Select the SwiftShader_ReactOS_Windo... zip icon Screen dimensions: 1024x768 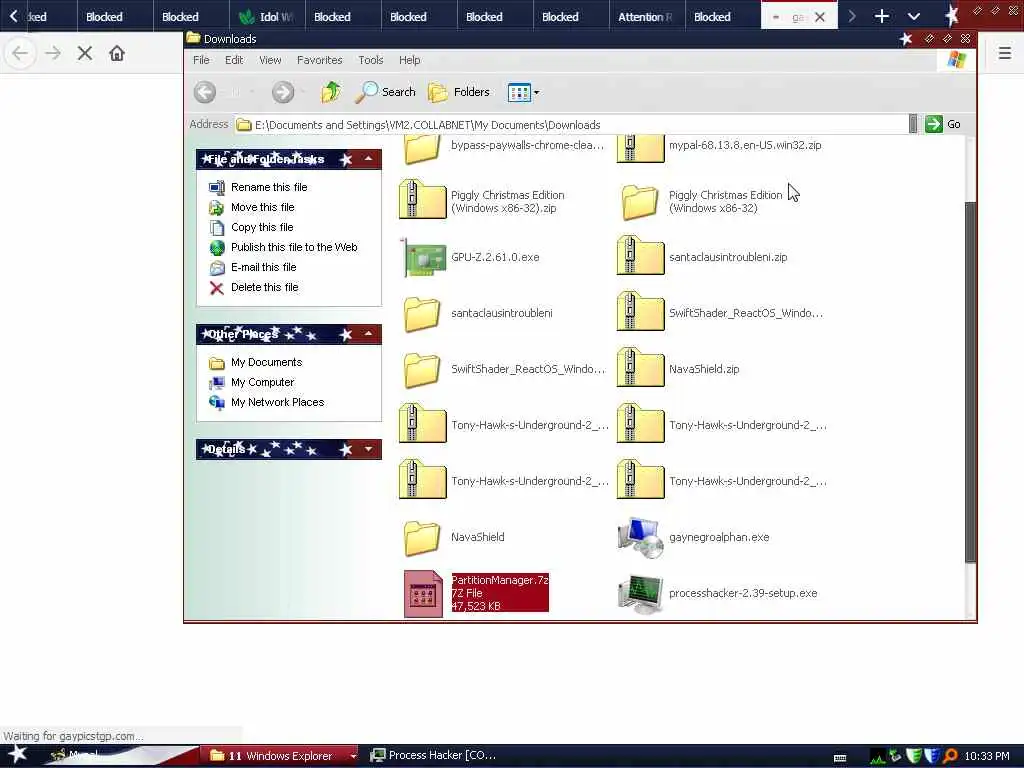641,313
